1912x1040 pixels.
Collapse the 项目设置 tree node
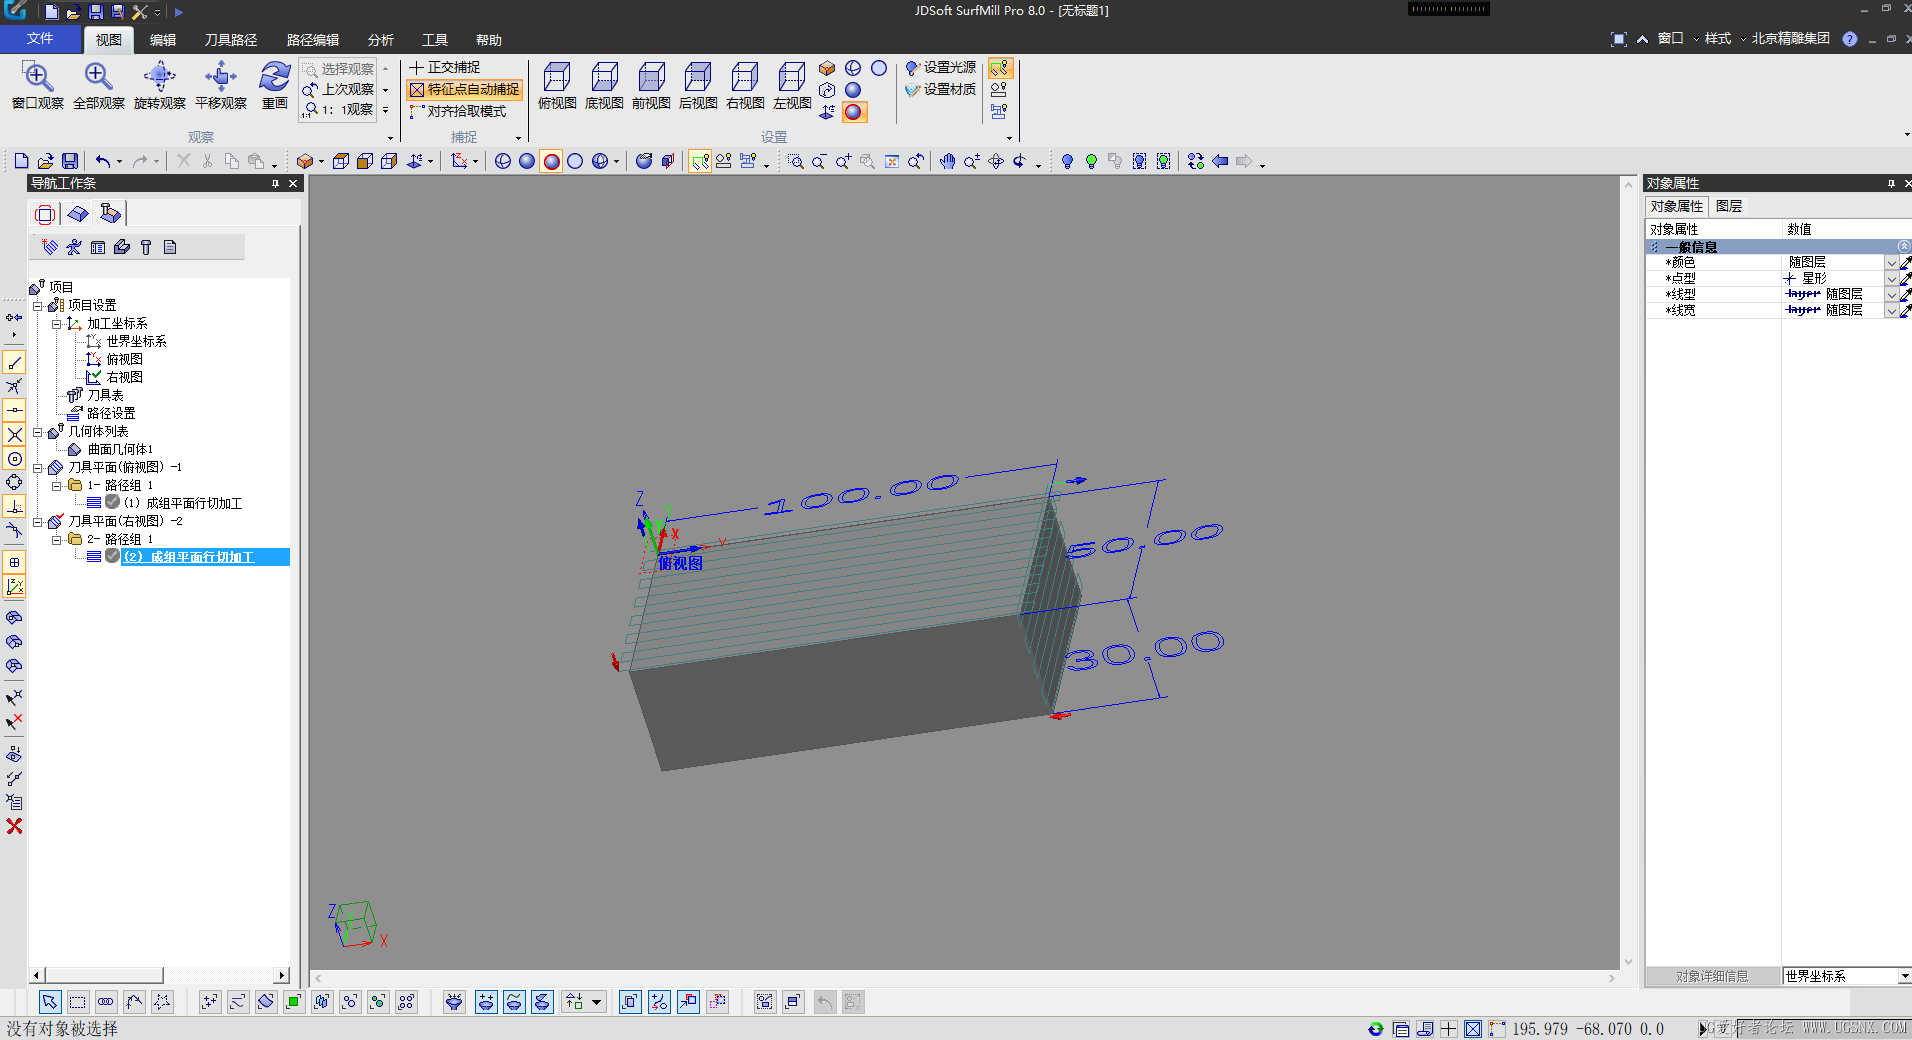pos(38,306)
